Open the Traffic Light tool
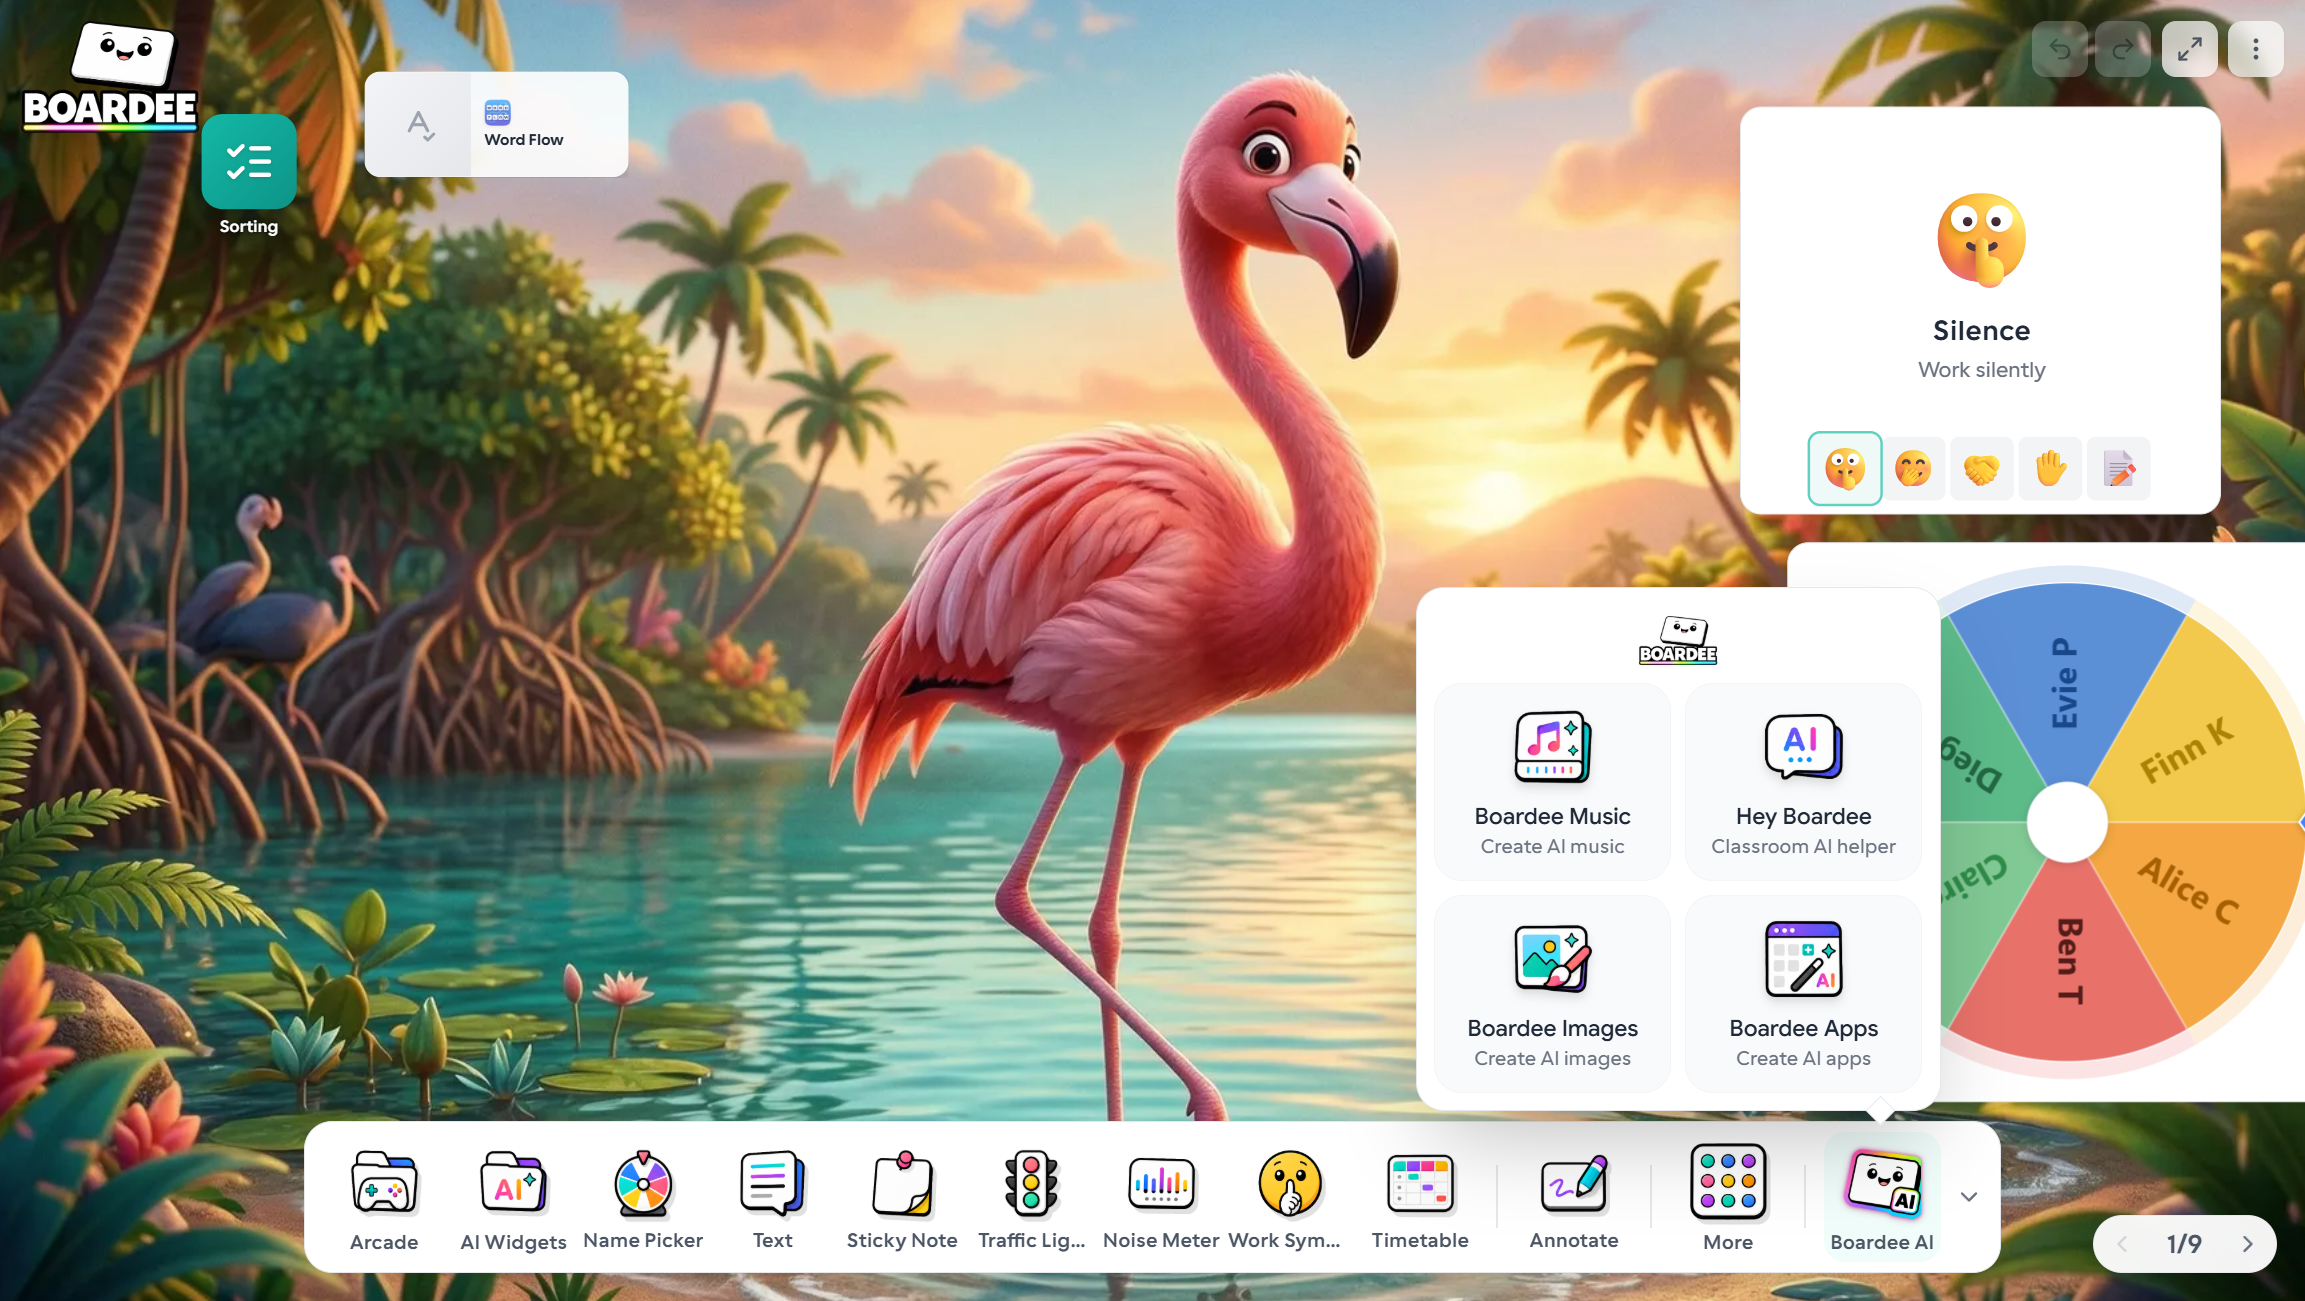This screenshot has width=2305, height=1301. coord(1031,1199)
